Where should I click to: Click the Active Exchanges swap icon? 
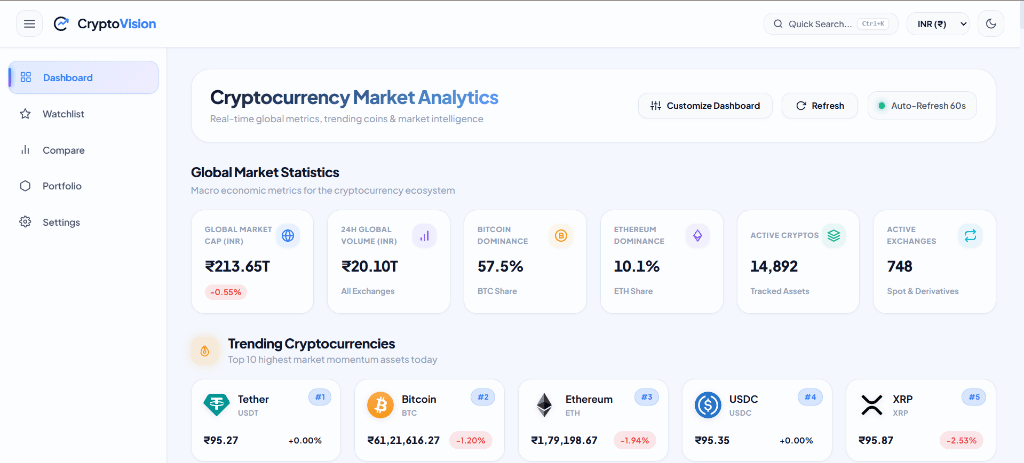(x=970, y=235)
